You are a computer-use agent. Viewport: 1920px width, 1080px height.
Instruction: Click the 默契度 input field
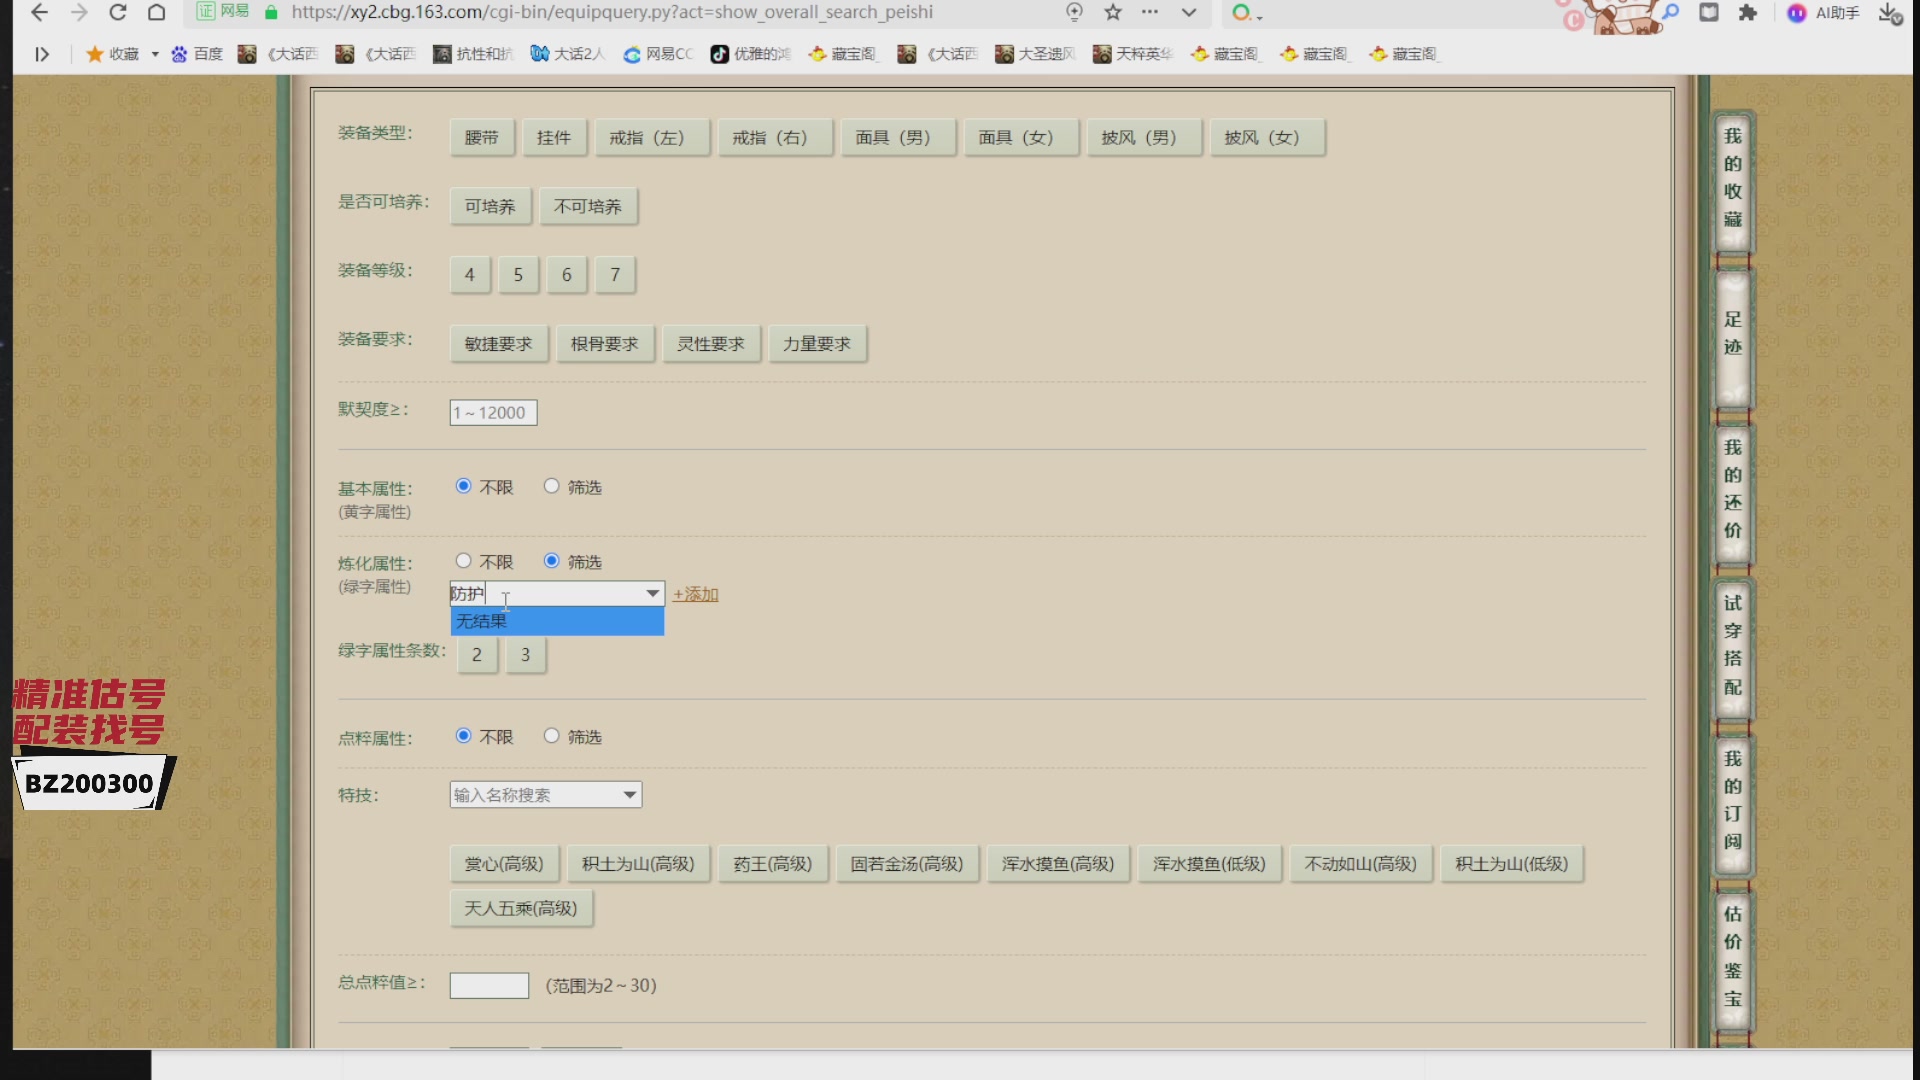tap(493, 412)
